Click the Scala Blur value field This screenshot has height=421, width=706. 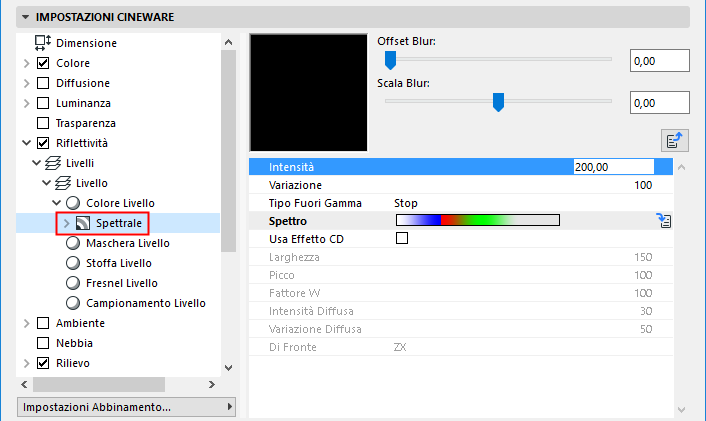pyautogui.click(x=660, y=103)
